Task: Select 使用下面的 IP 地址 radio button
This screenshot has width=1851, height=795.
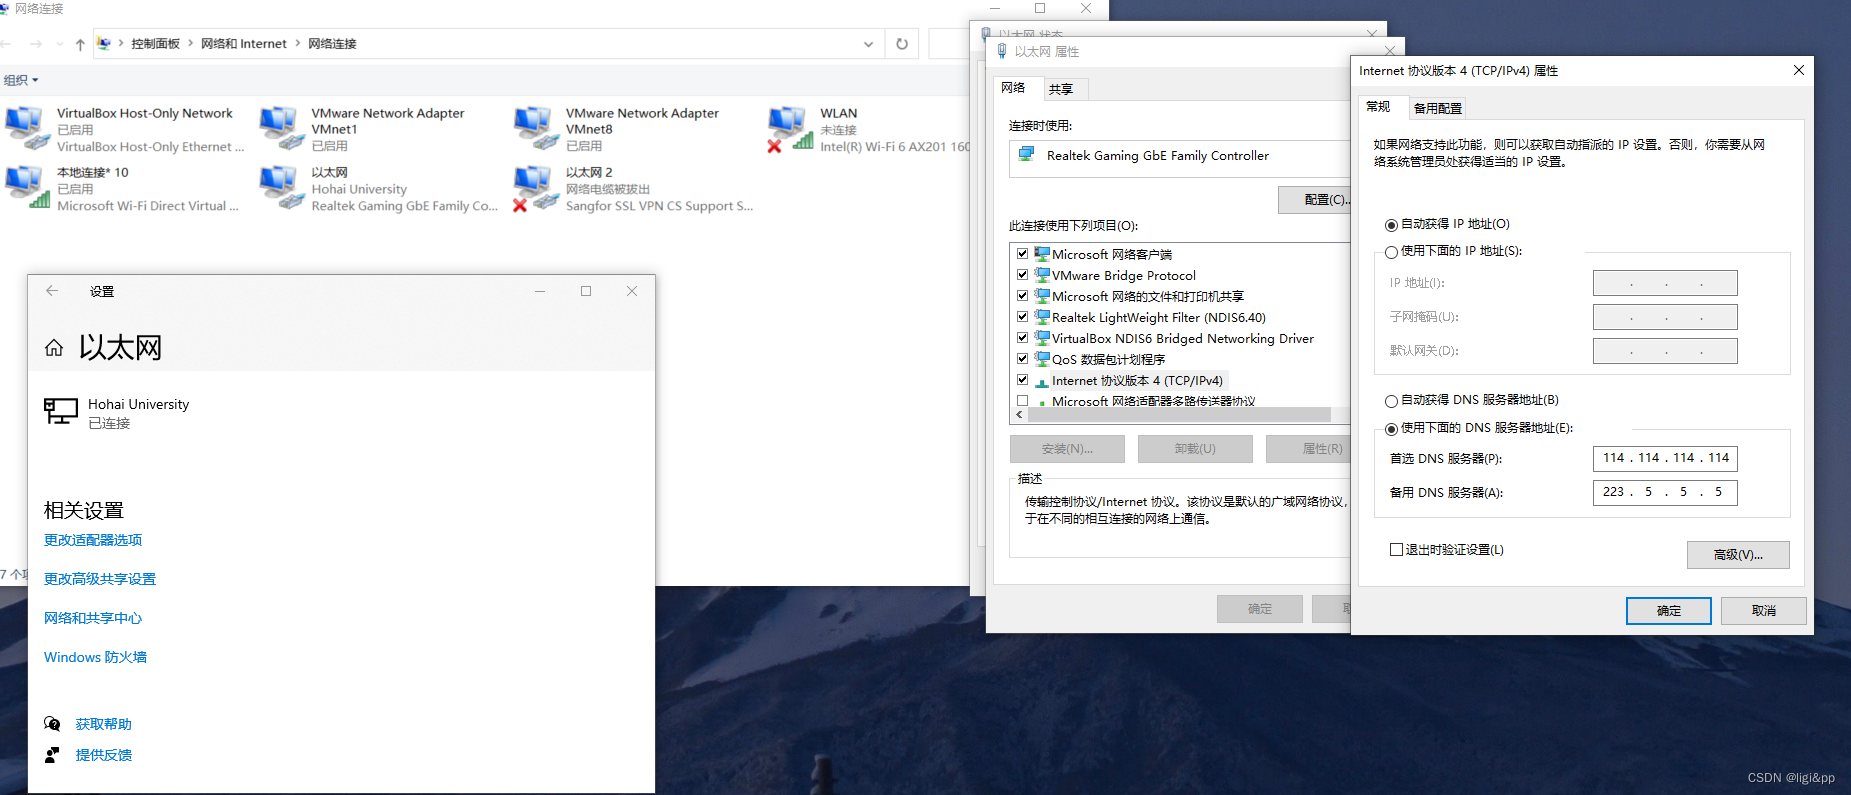Action: click(x=1391, y=252)
